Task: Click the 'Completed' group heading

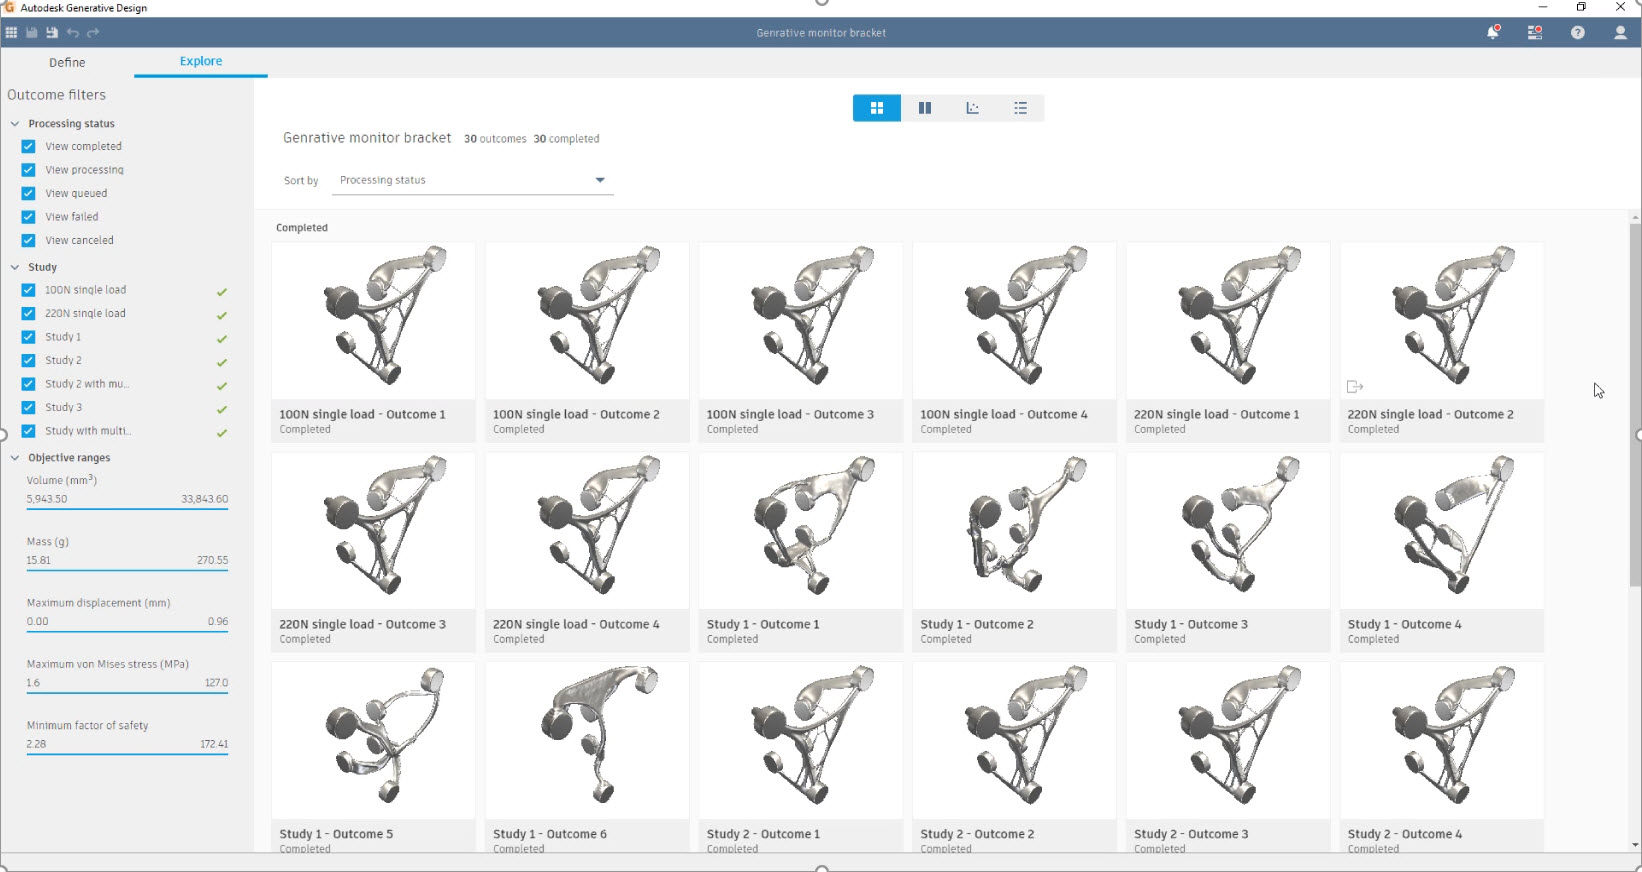Action: point(302,228)
